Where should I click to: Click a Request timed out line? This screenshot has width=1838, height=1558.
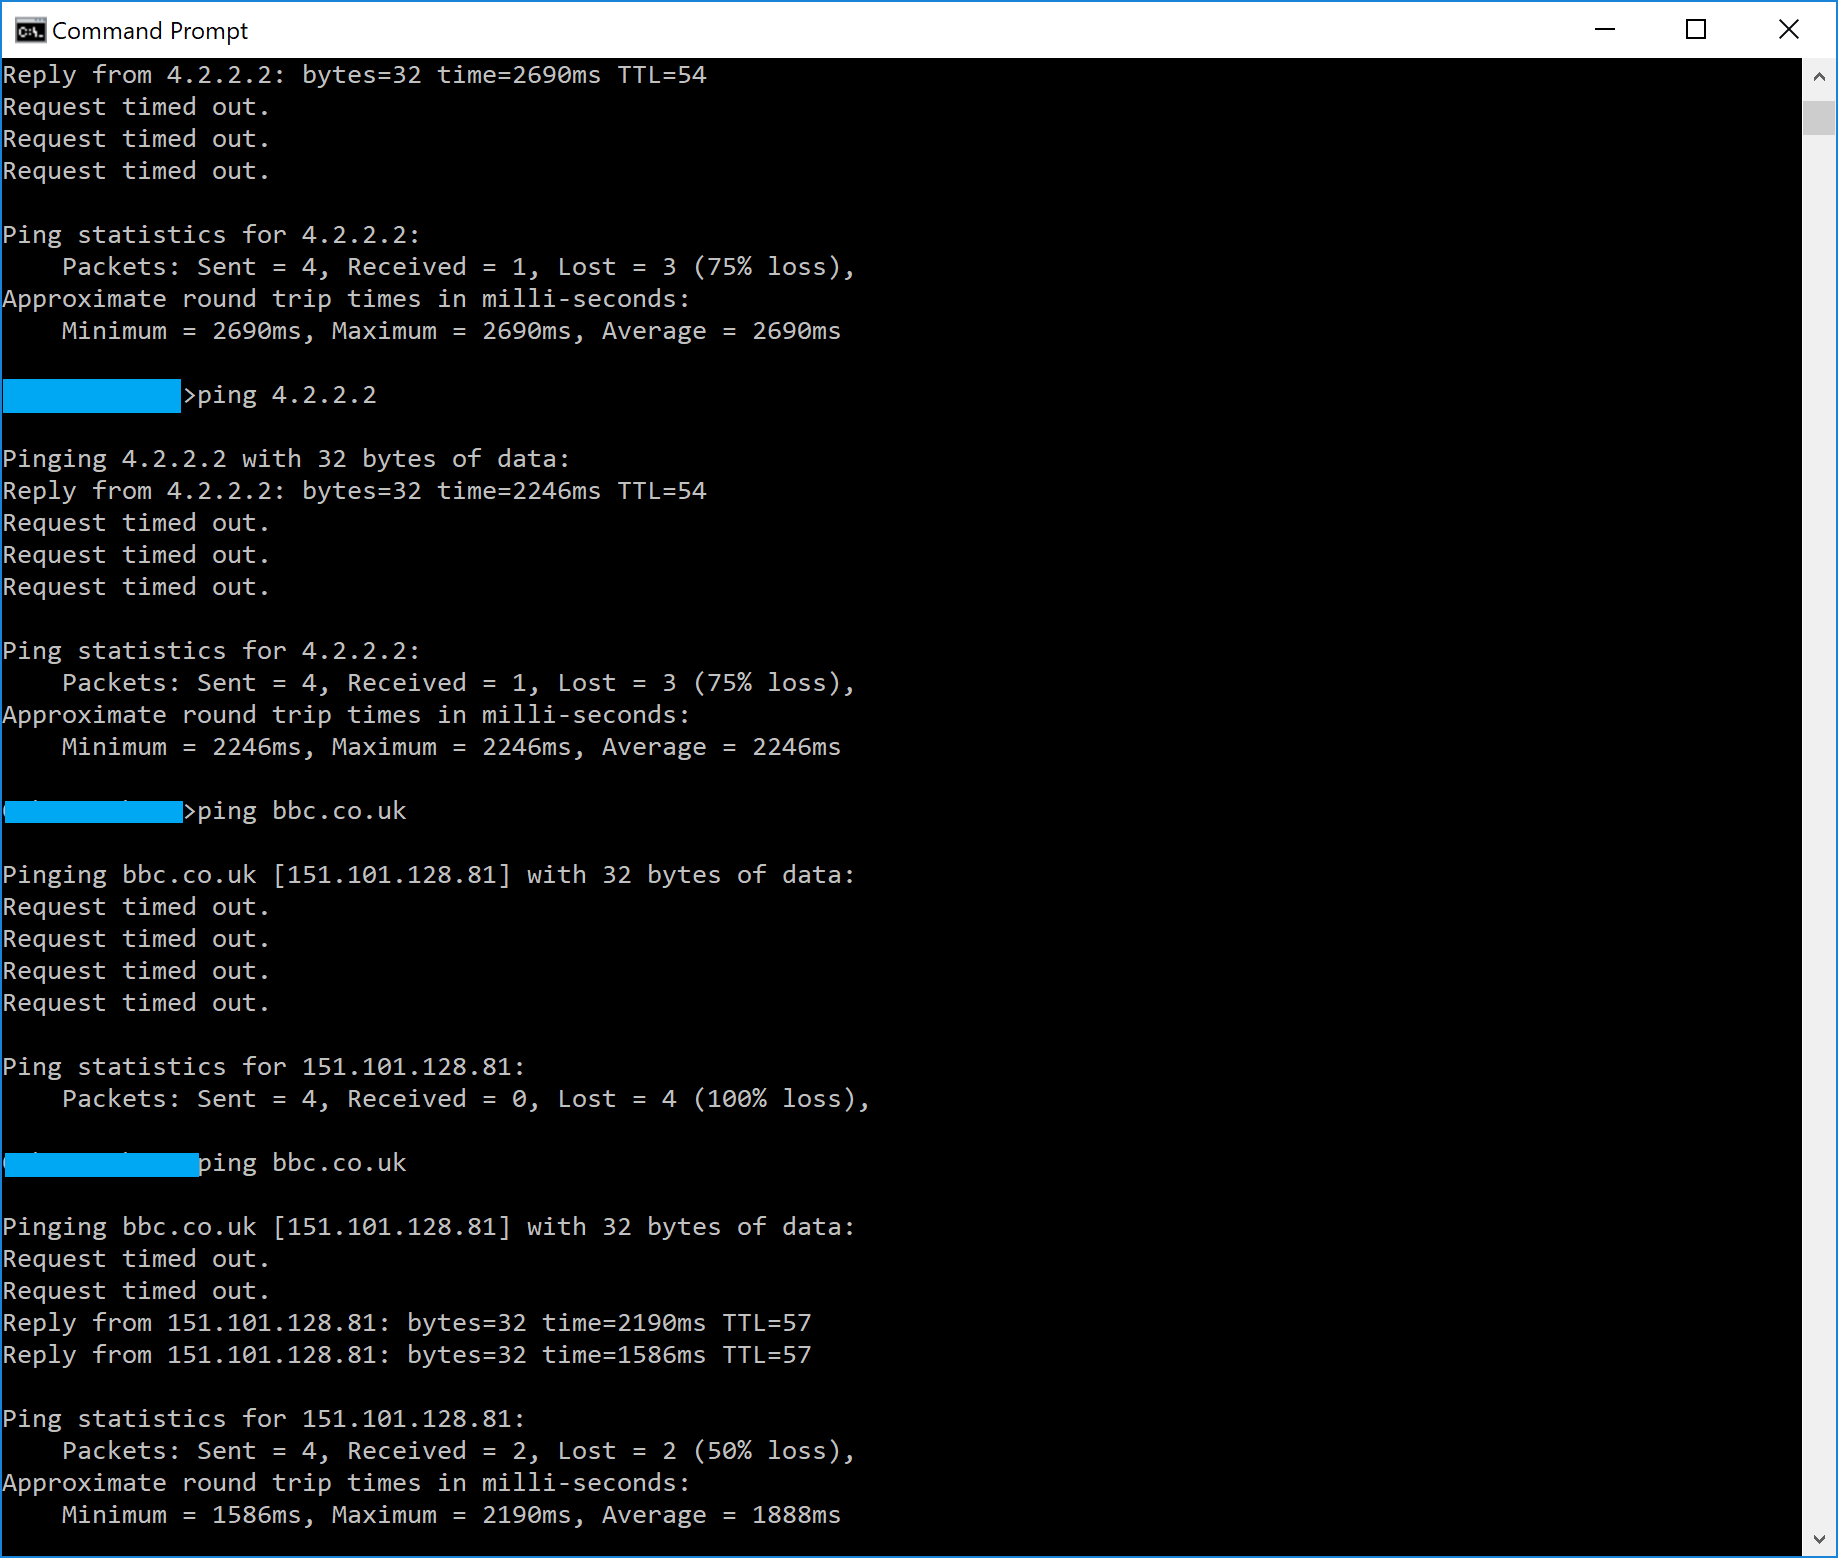coord(135,106)
